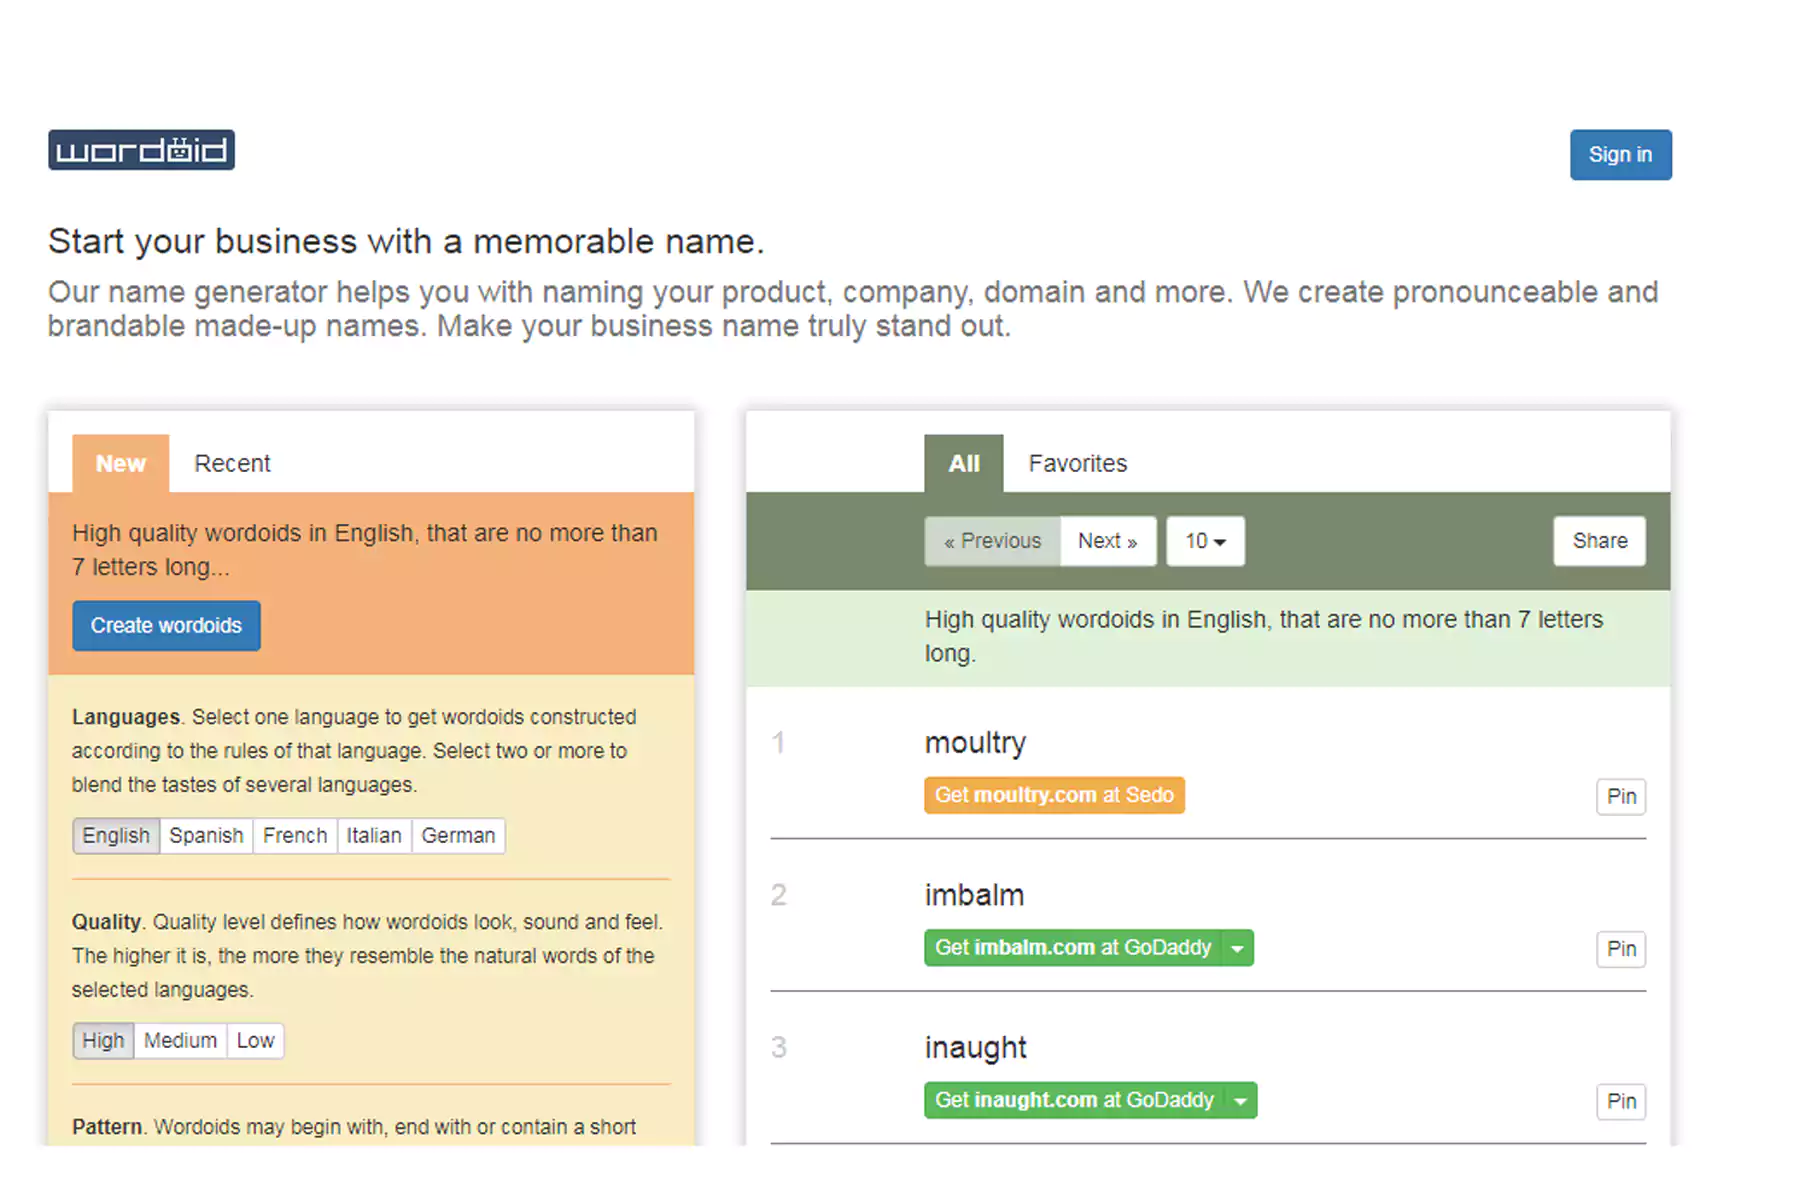Image resolution: width=1800 pixels, height=1200 pixels.
Task: Open the Favorites tab
Action: tap(1077, 464)
